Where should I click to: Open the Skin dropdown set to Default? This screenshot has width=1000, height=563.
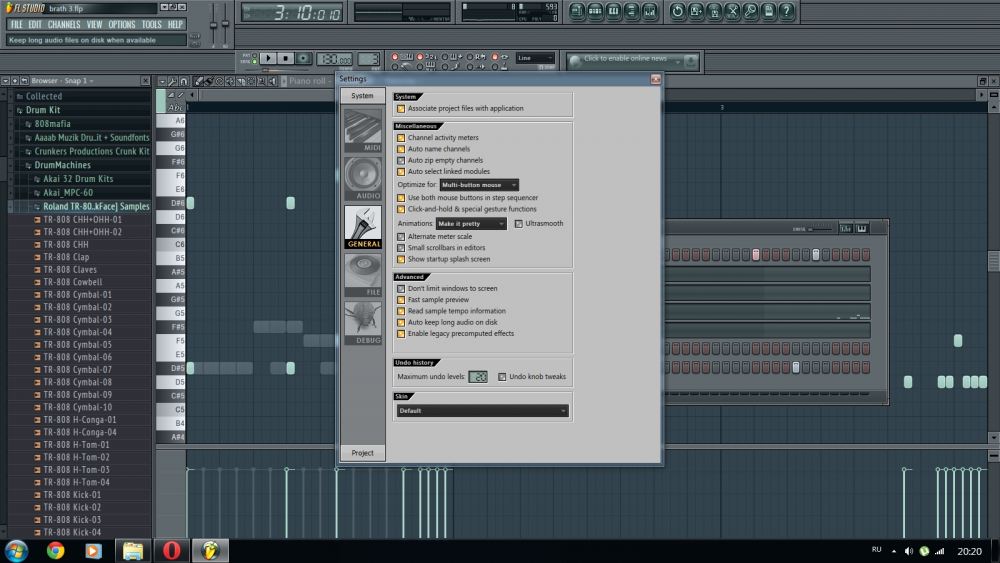pyautogui.click(x=482, y=411)
